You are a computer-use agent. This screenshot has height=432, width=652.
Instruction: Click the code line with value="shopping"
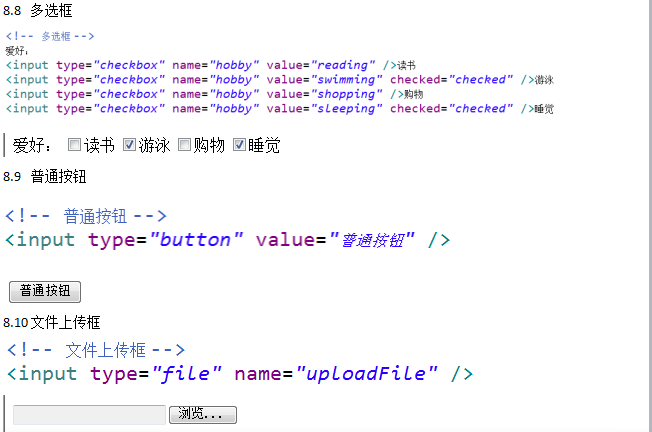click(214, 94)
